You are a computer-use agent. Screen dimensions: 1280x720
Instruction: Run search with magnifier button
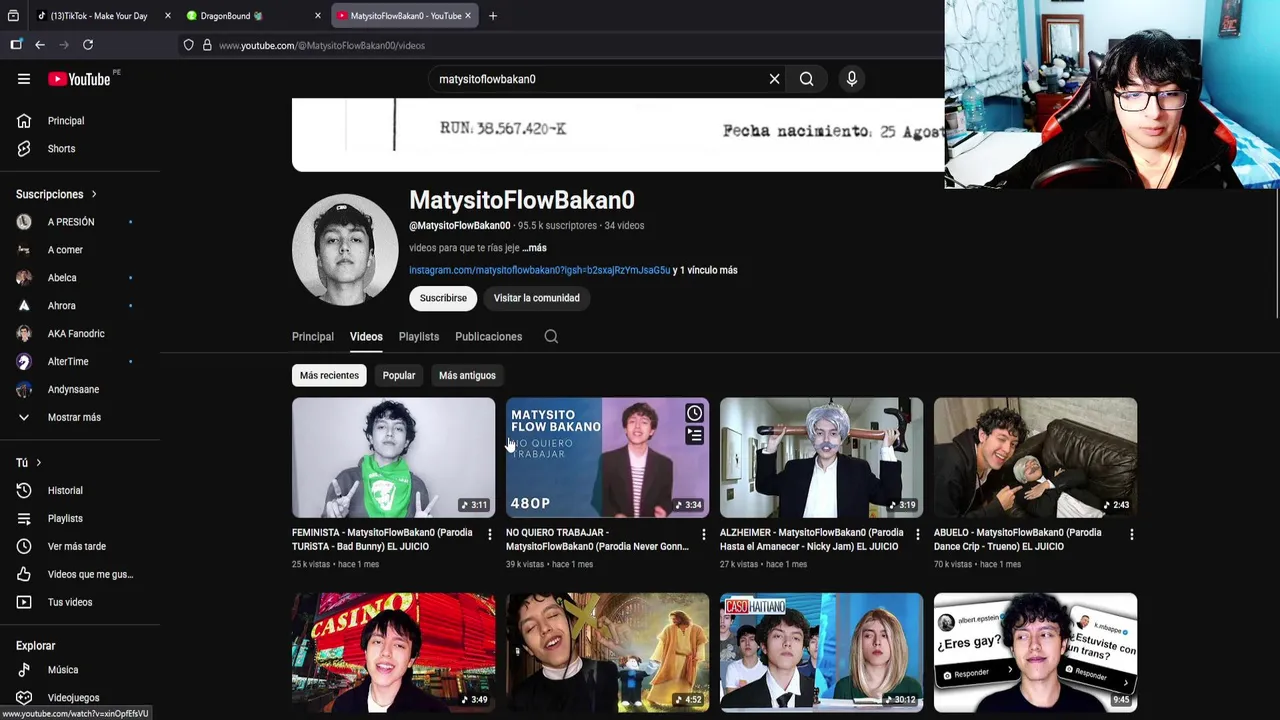806,79
